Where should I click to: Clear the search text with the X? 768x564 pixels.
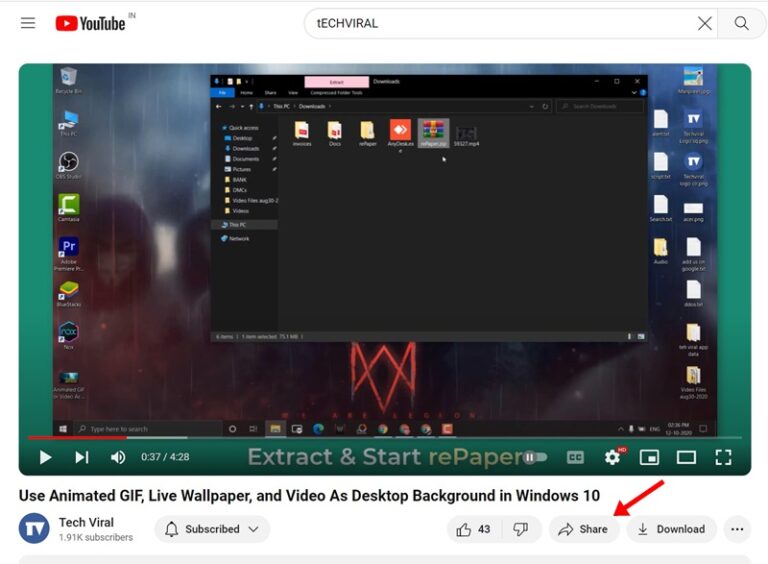tap(704, 23)
